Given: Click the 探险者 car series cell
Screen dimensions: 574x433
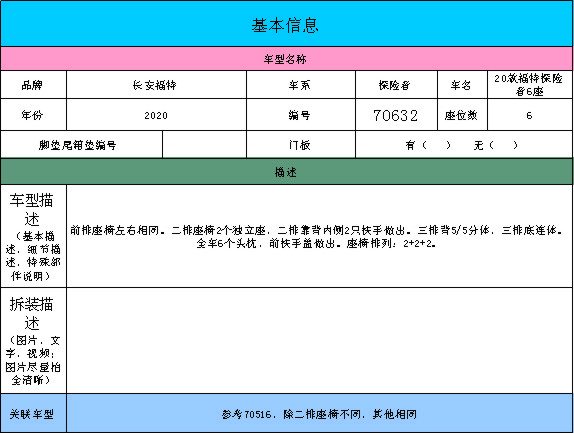Looking at the screenshot, I should click(396, 85).
